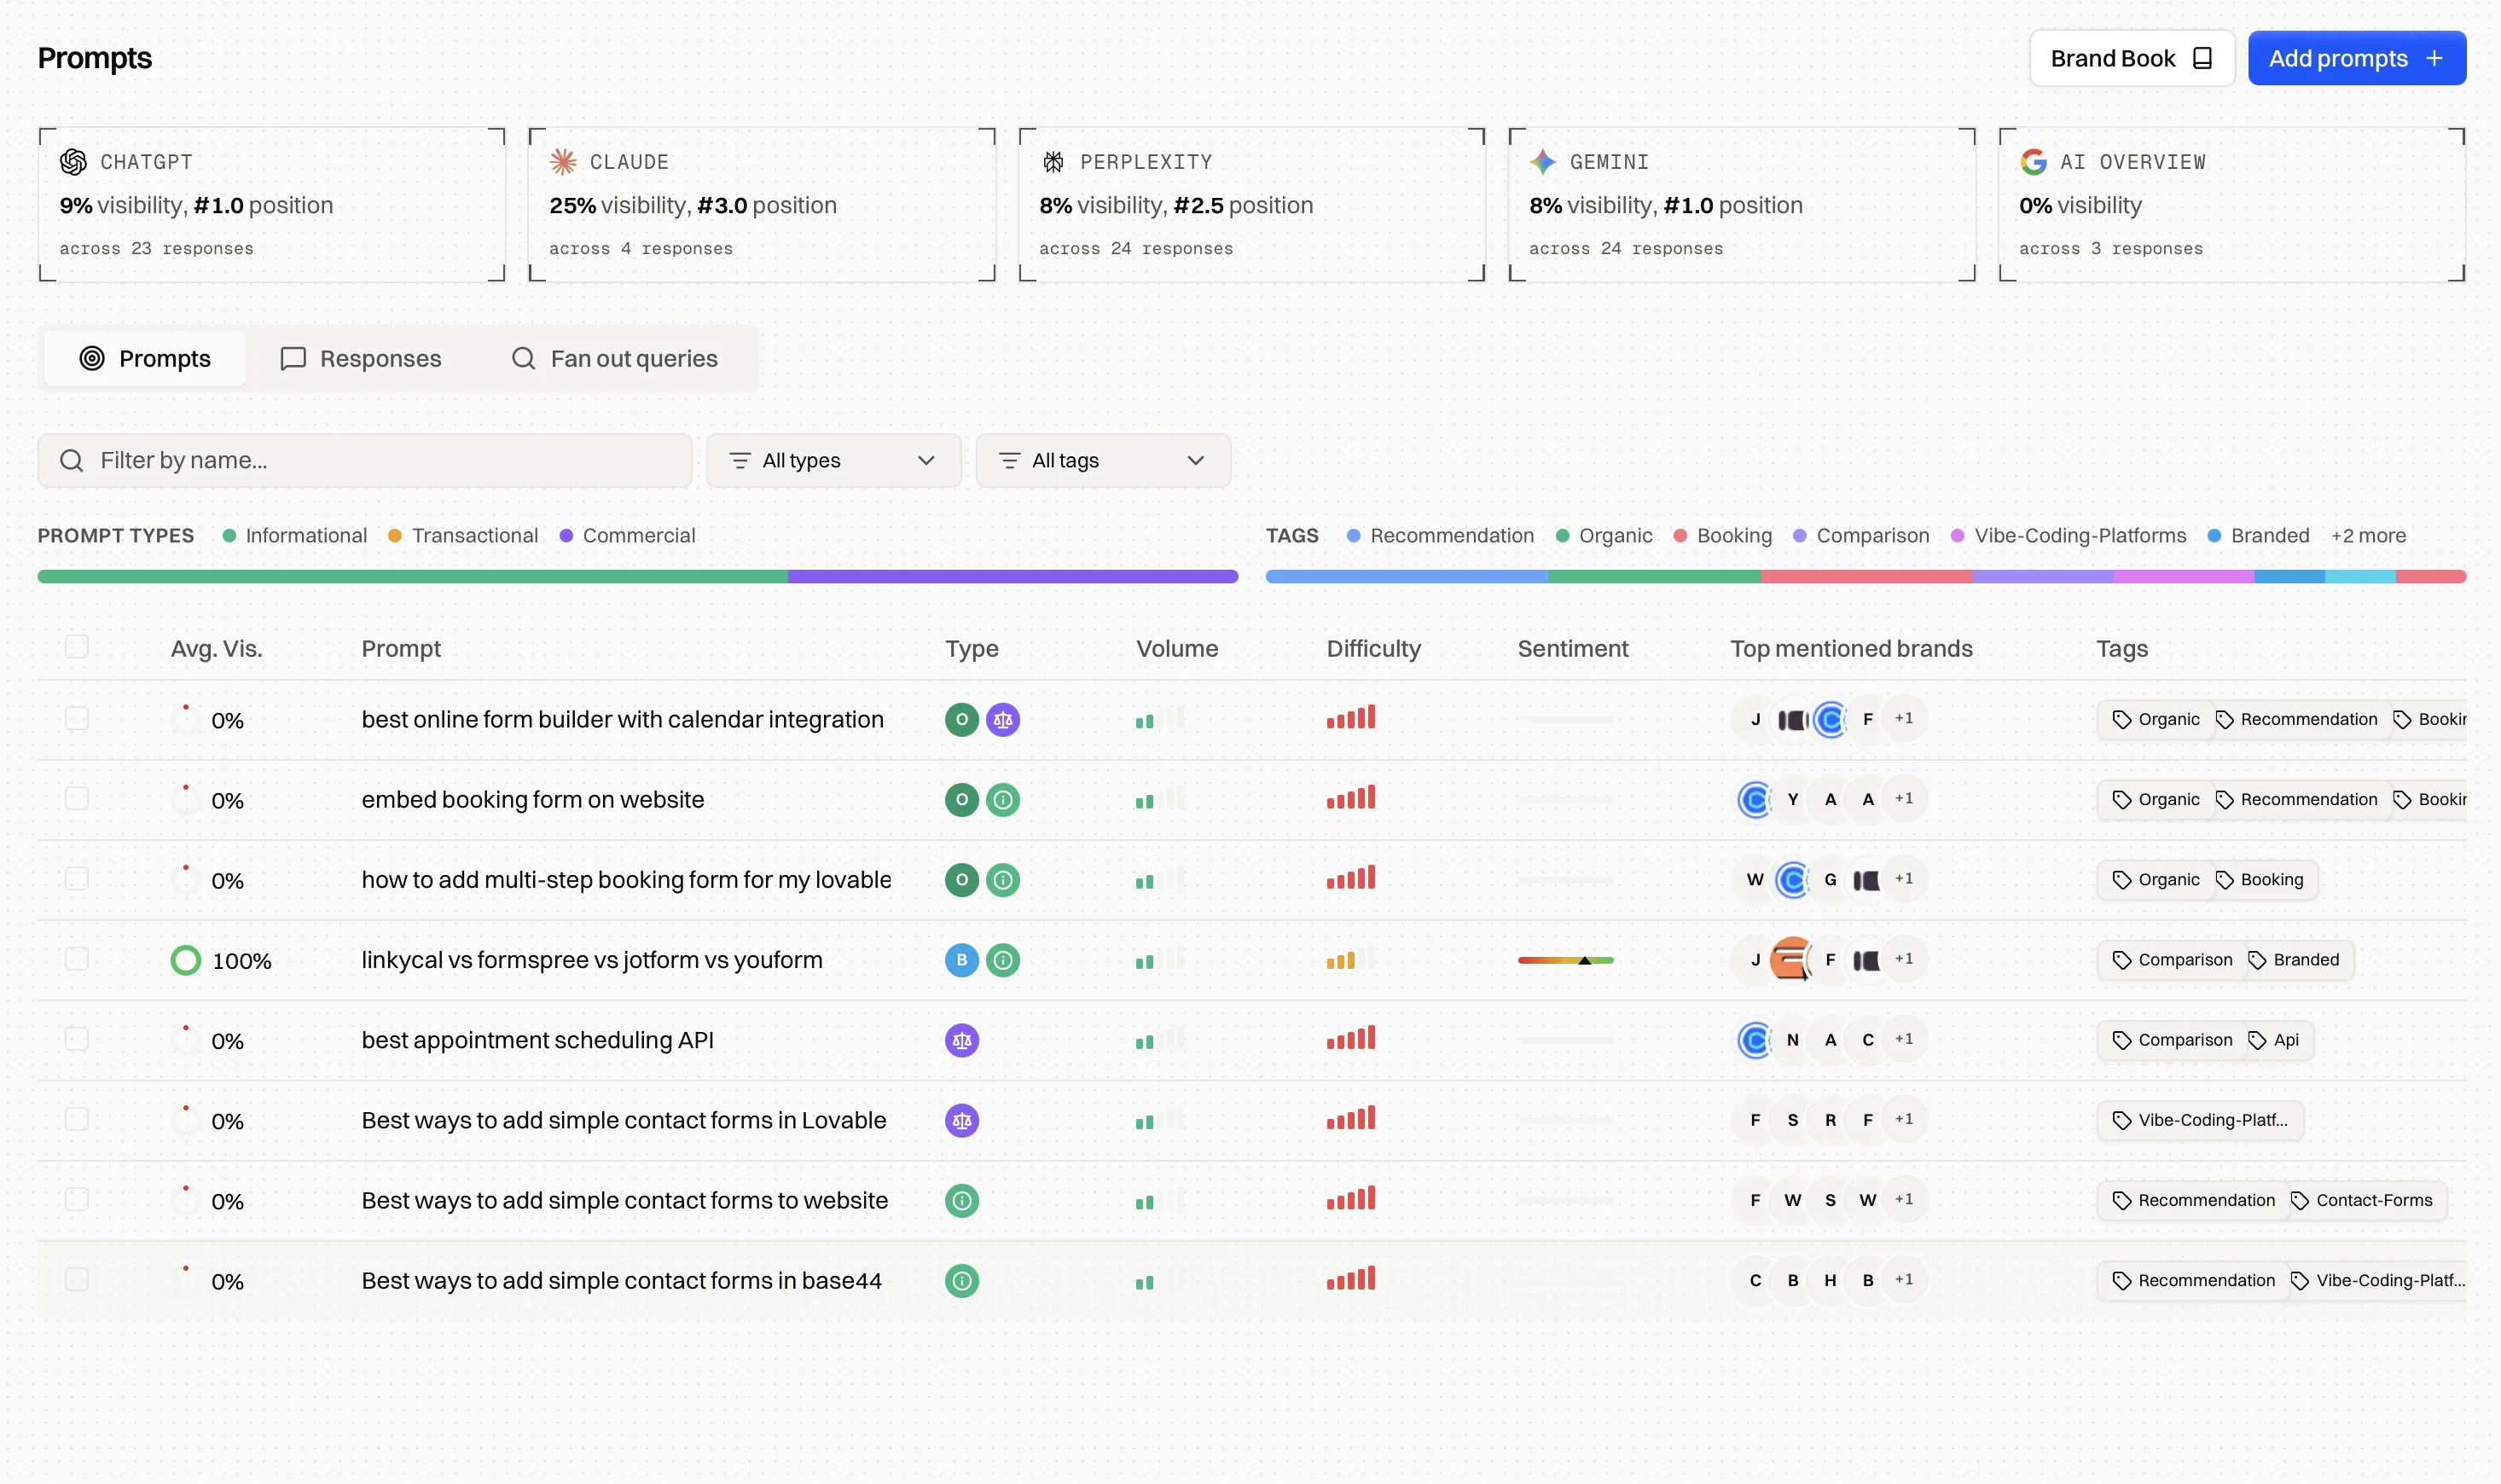Open prompt 'linkycal vs formspree vs jotform vs youform'
Screen dimensions: 2501x1484
(591, 960)
